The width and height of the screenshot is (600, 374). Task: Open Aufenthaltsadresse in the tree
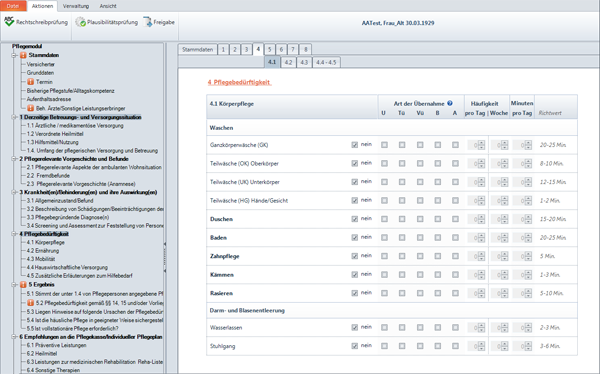(x=49, y=99)
